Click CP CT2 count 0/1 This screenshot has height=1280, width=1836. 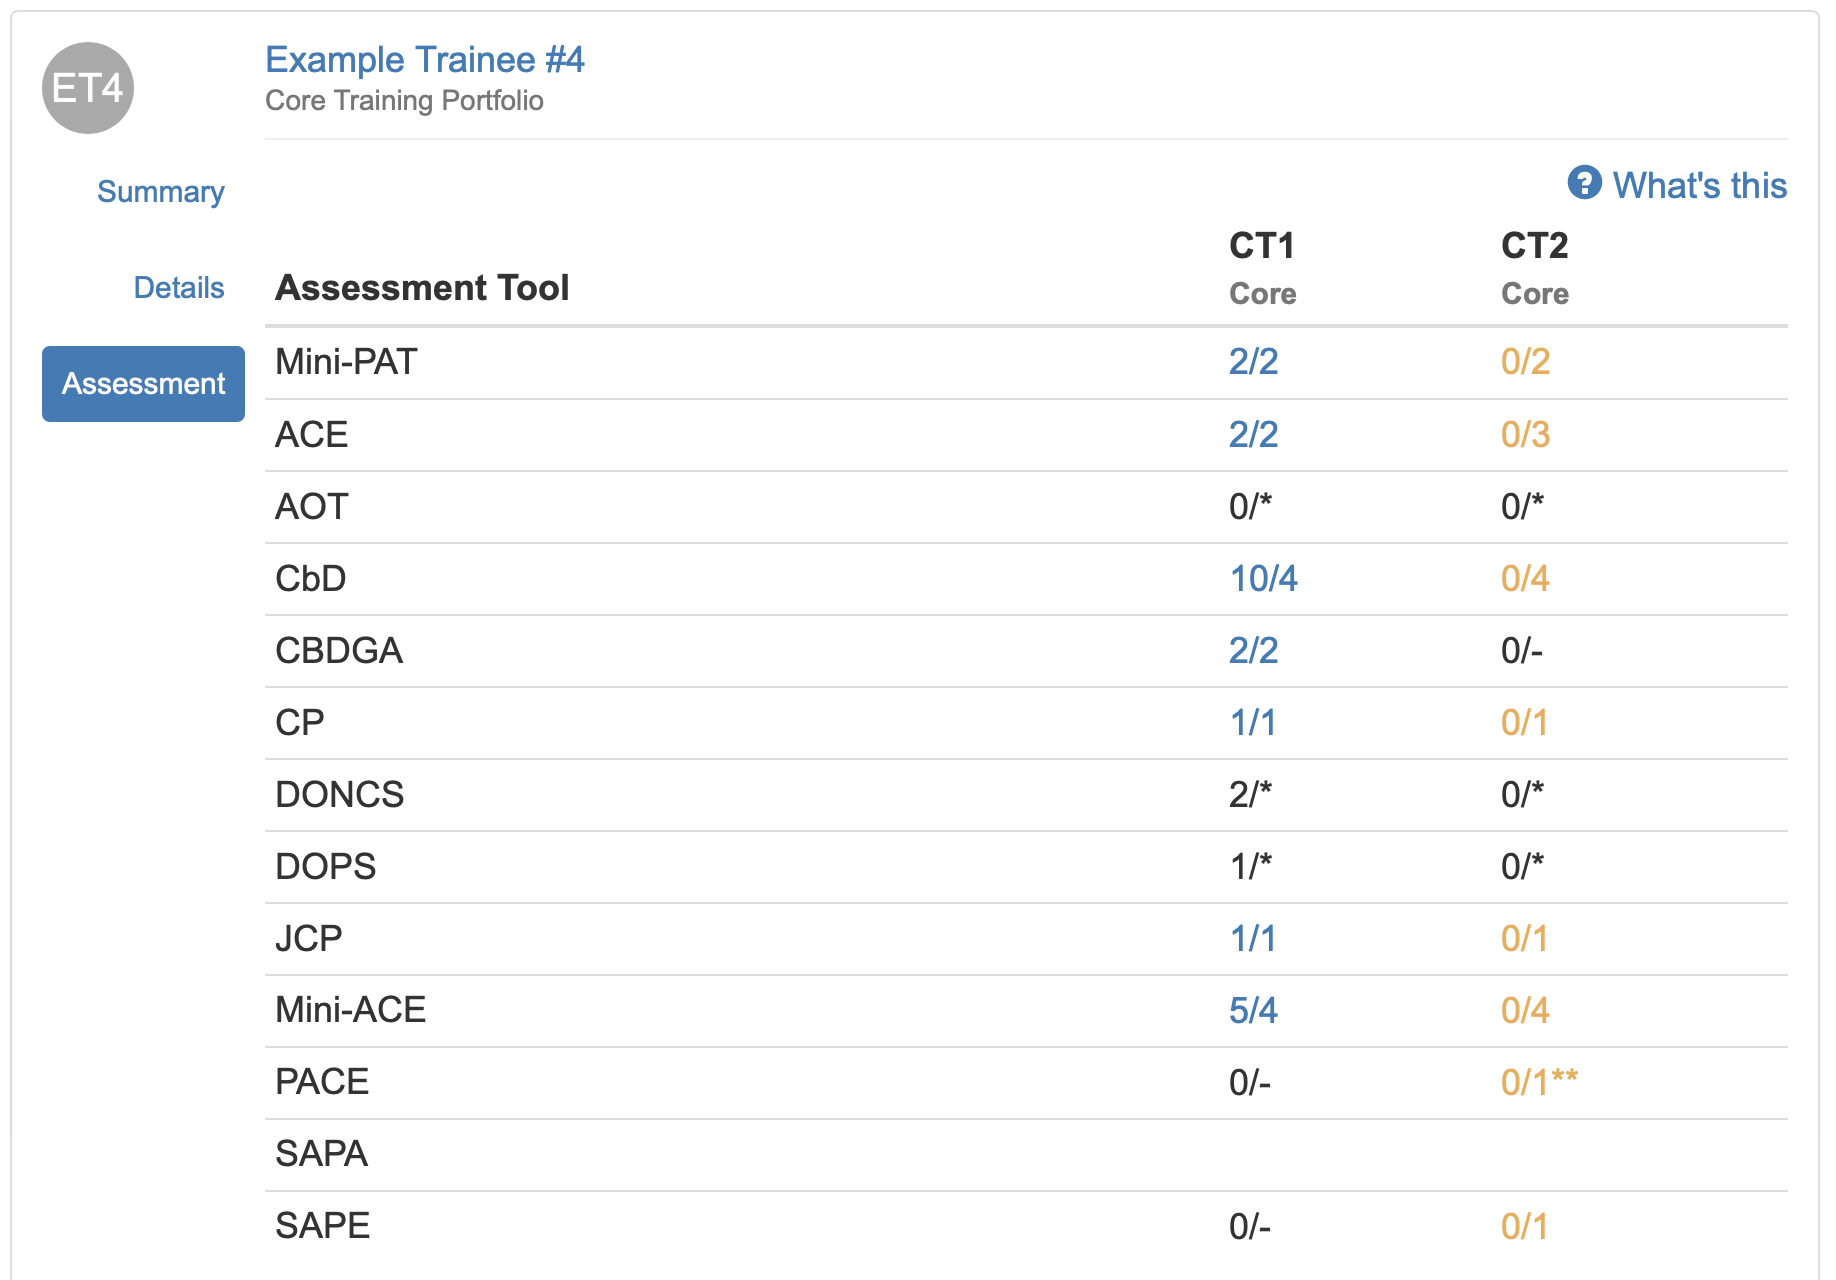pyautogui.click(x=1524, y=723)
